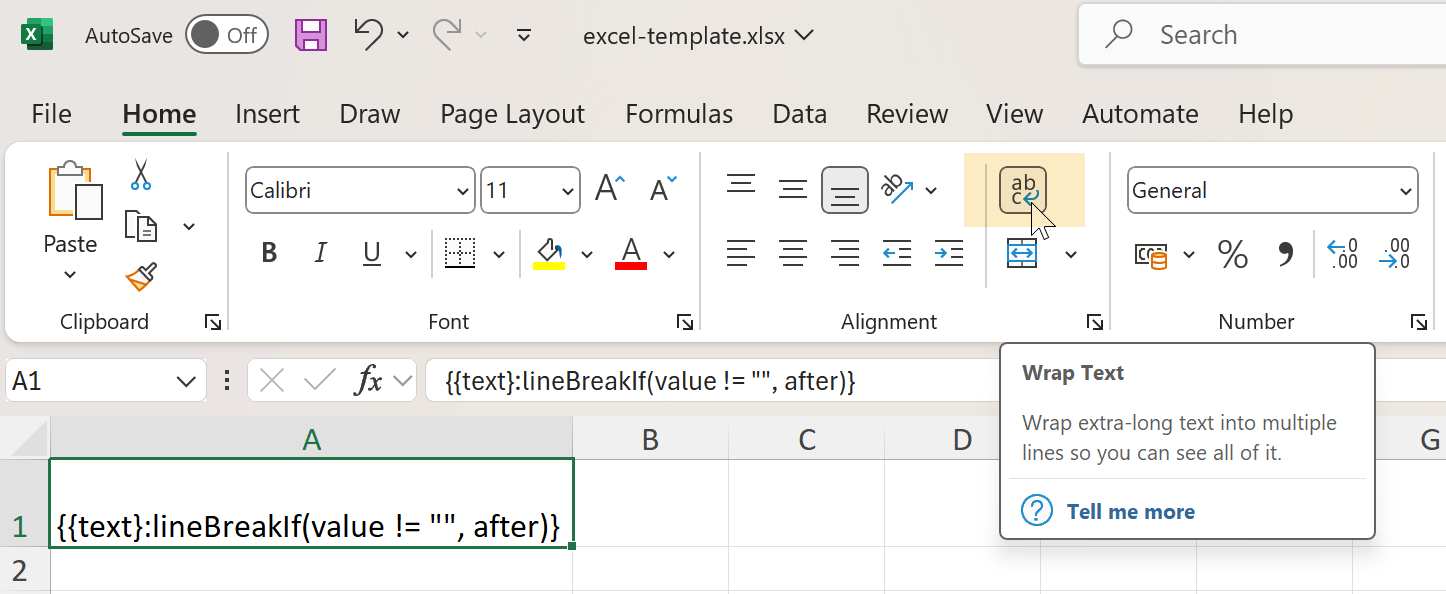1446x594 pixels.
Task: Click the Merge & Center icon
Action: tap(1022, 254)
